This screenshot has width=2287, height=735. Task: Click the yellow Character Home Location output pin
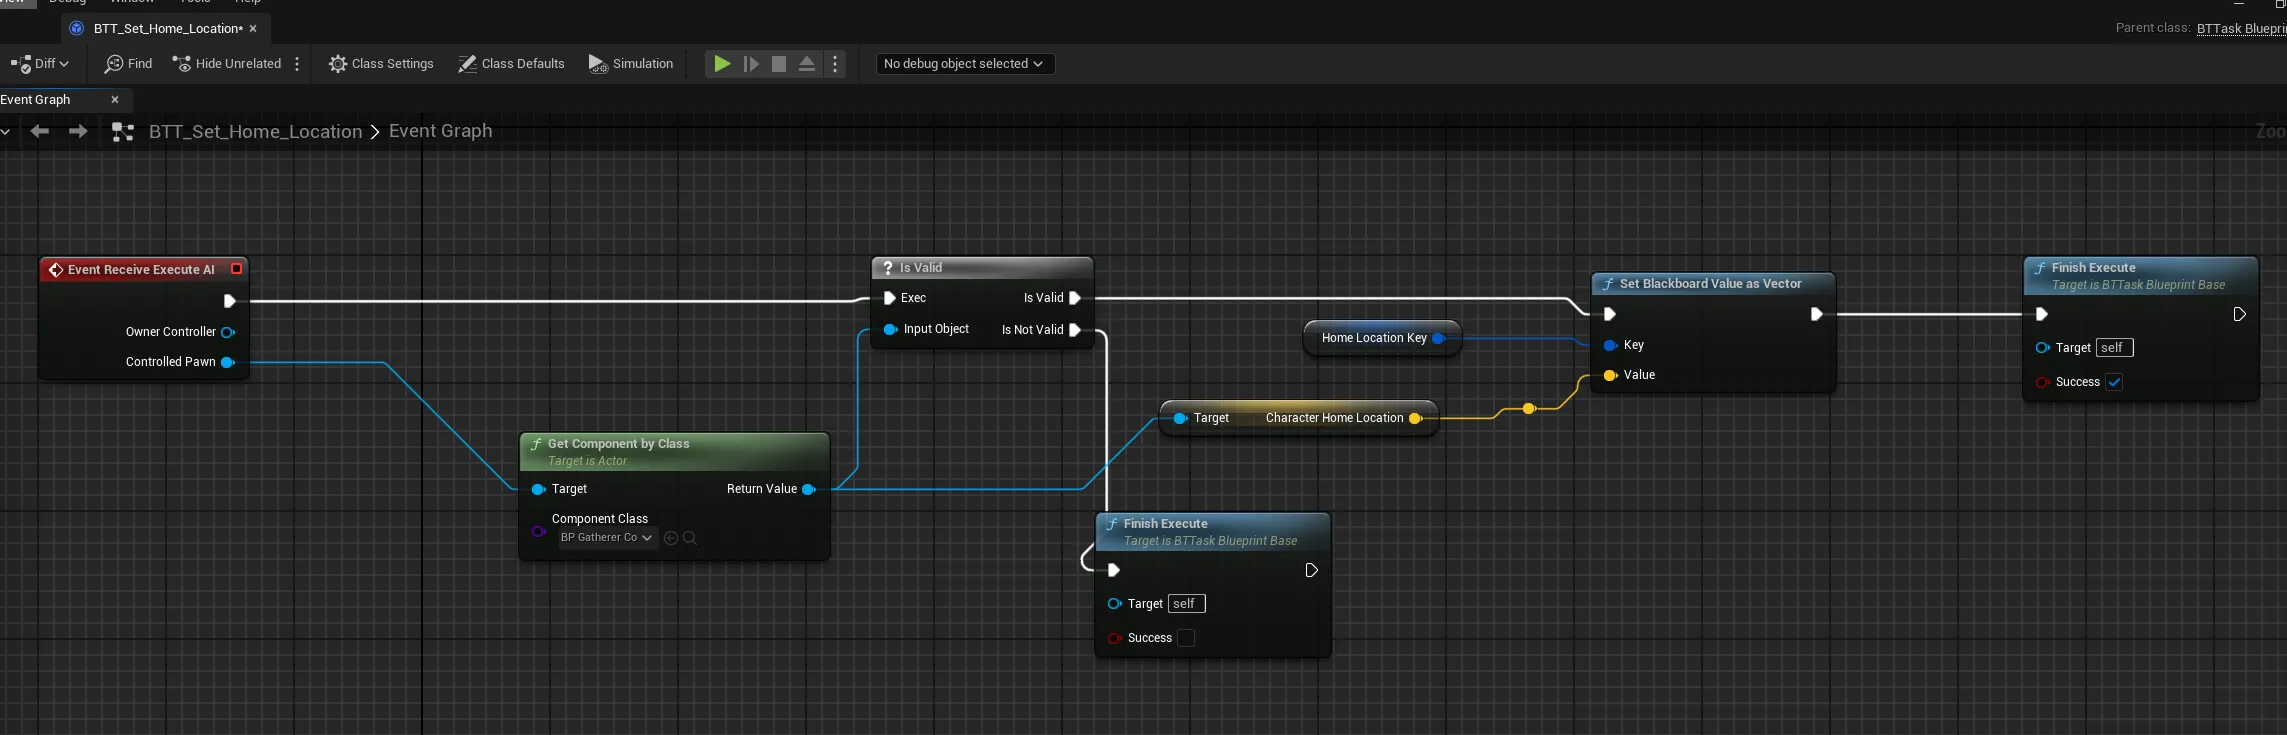pyautogui.click(x=1416, y=418)
